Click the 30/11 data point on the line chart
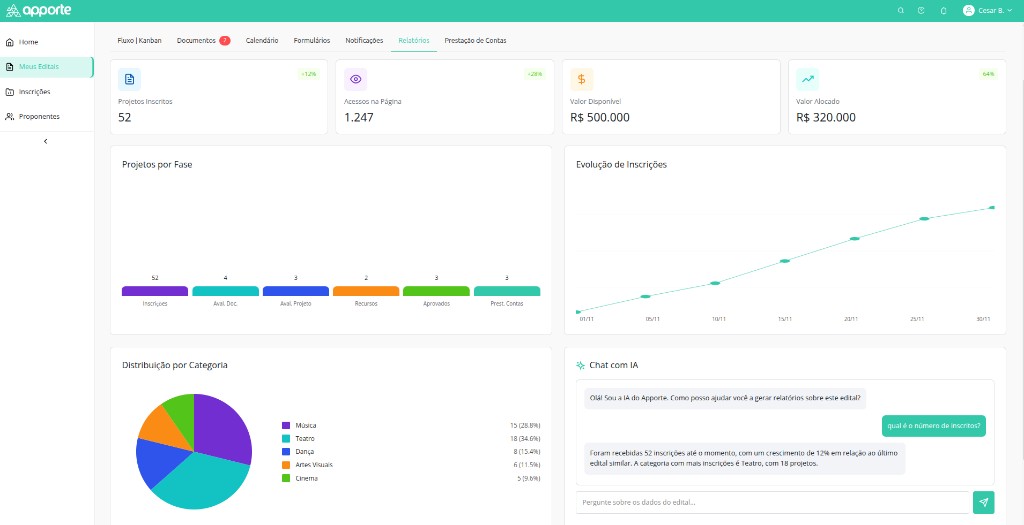Image resolution: width=1024 pixels, height=525 pixels. pyautogui.click(x=992, y=208)
